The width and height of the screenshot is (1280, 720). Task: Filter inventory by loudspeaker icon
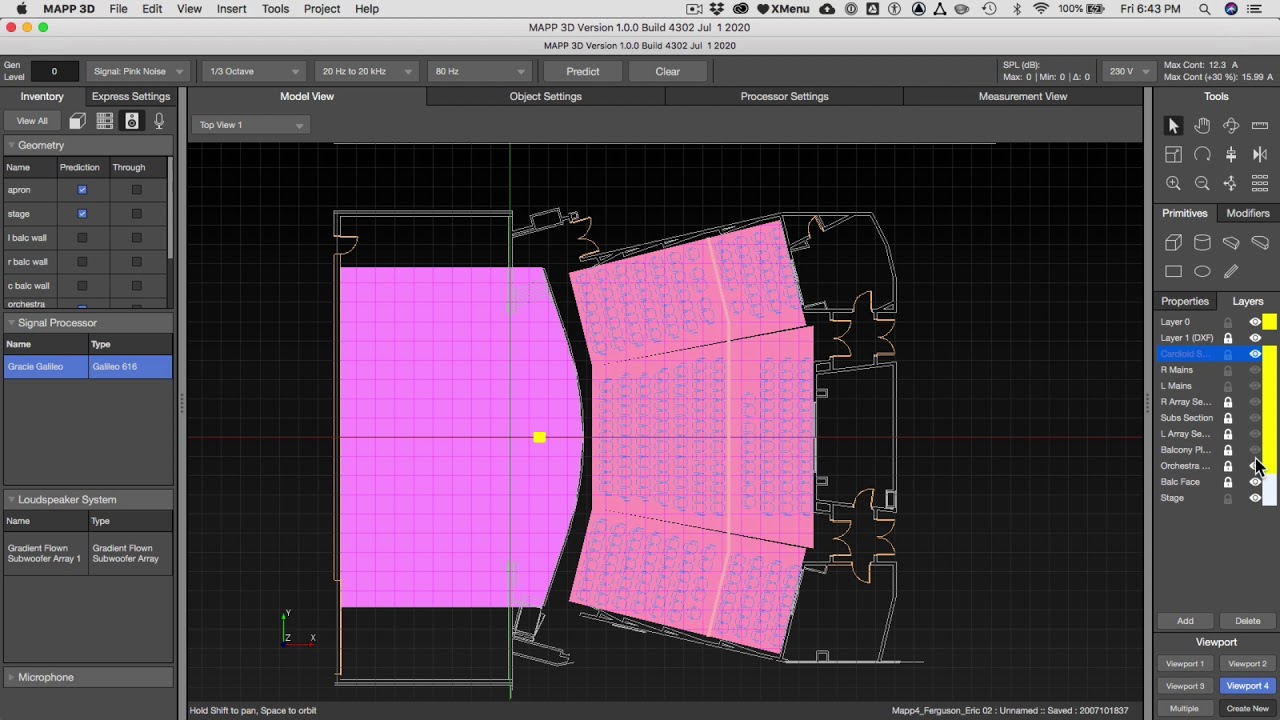pos(131,121)
